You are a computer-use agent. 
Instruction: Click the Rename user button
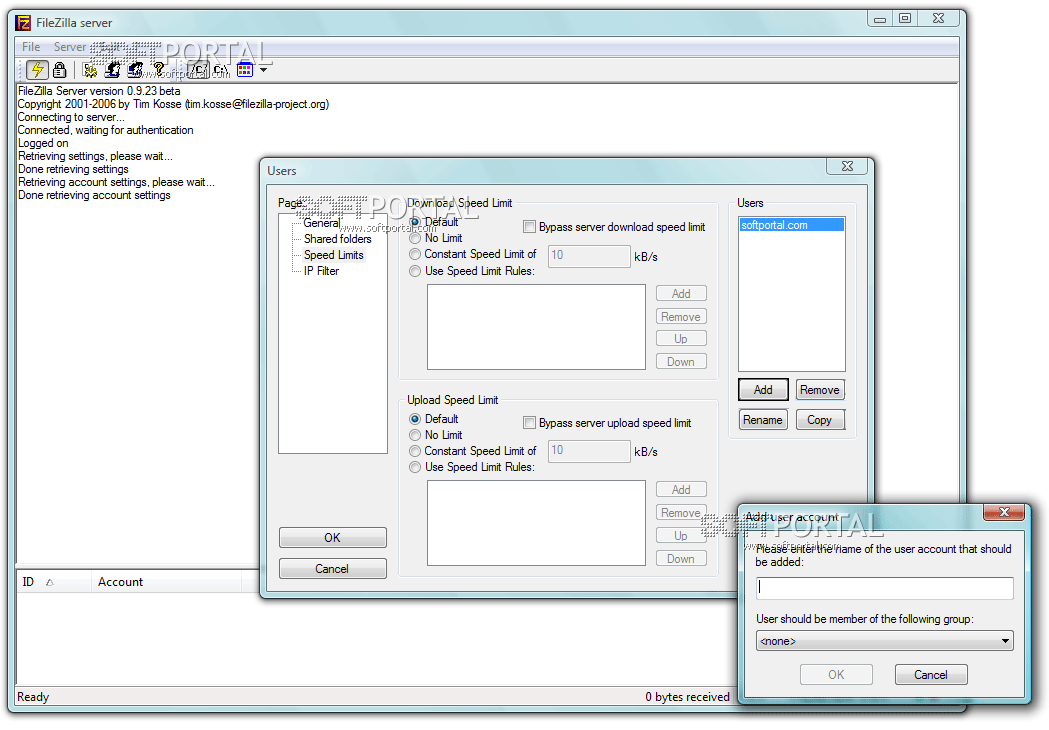(x=763, y=420)
